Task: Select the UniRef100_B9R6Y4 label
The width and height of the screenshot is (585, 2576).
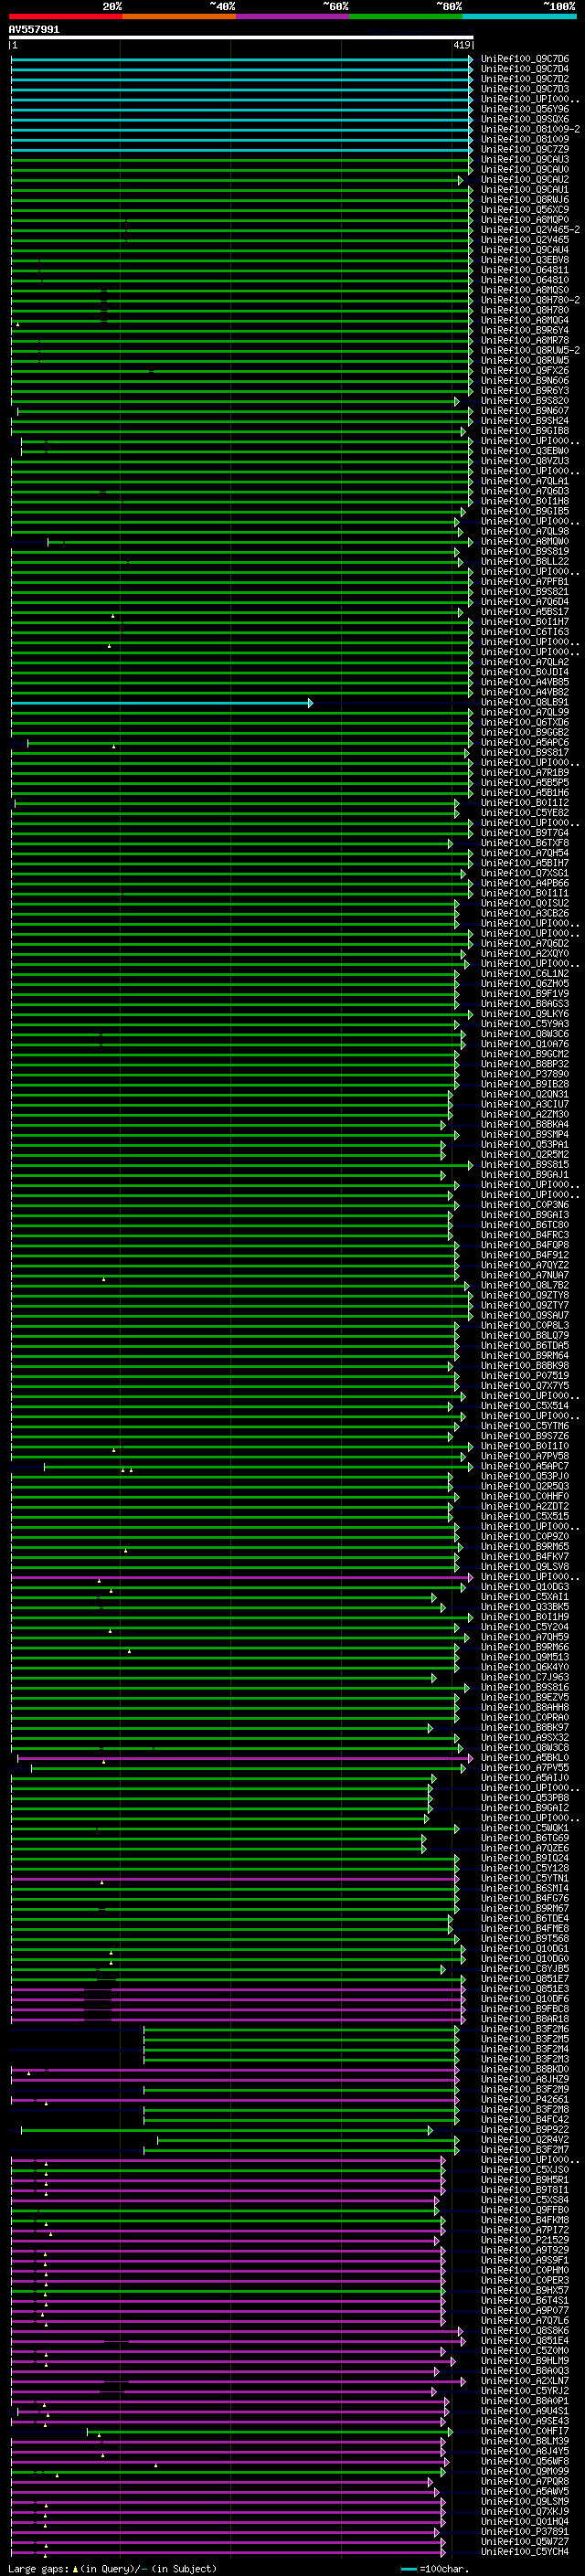Action: [525, 331]
